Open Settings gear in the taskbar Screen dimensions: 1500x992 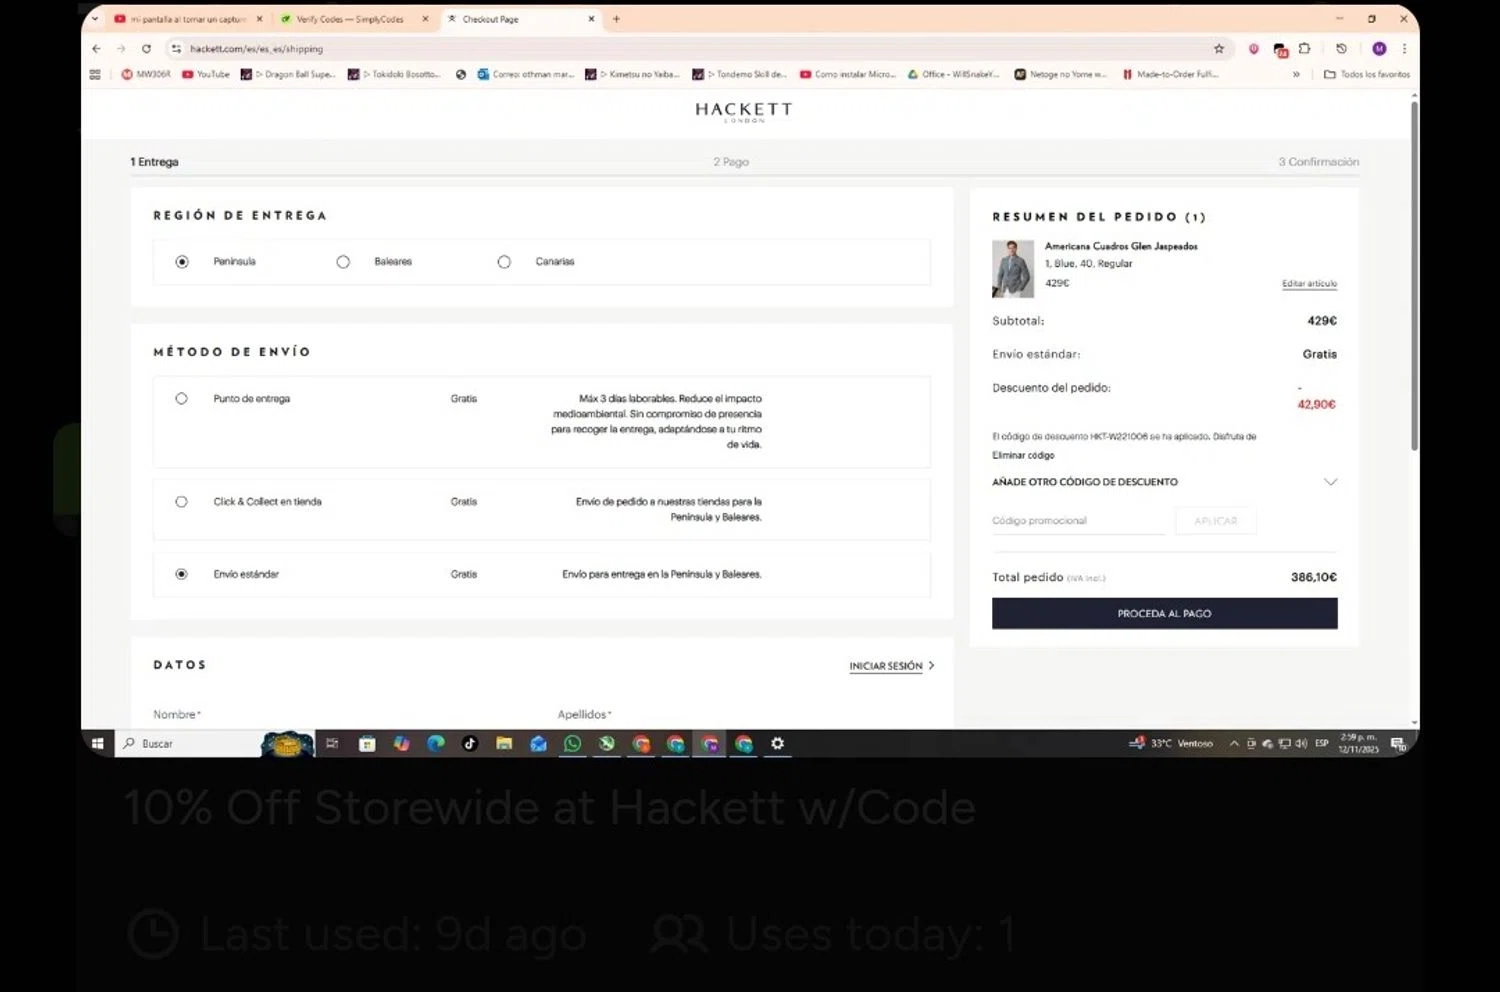(777, 743)
